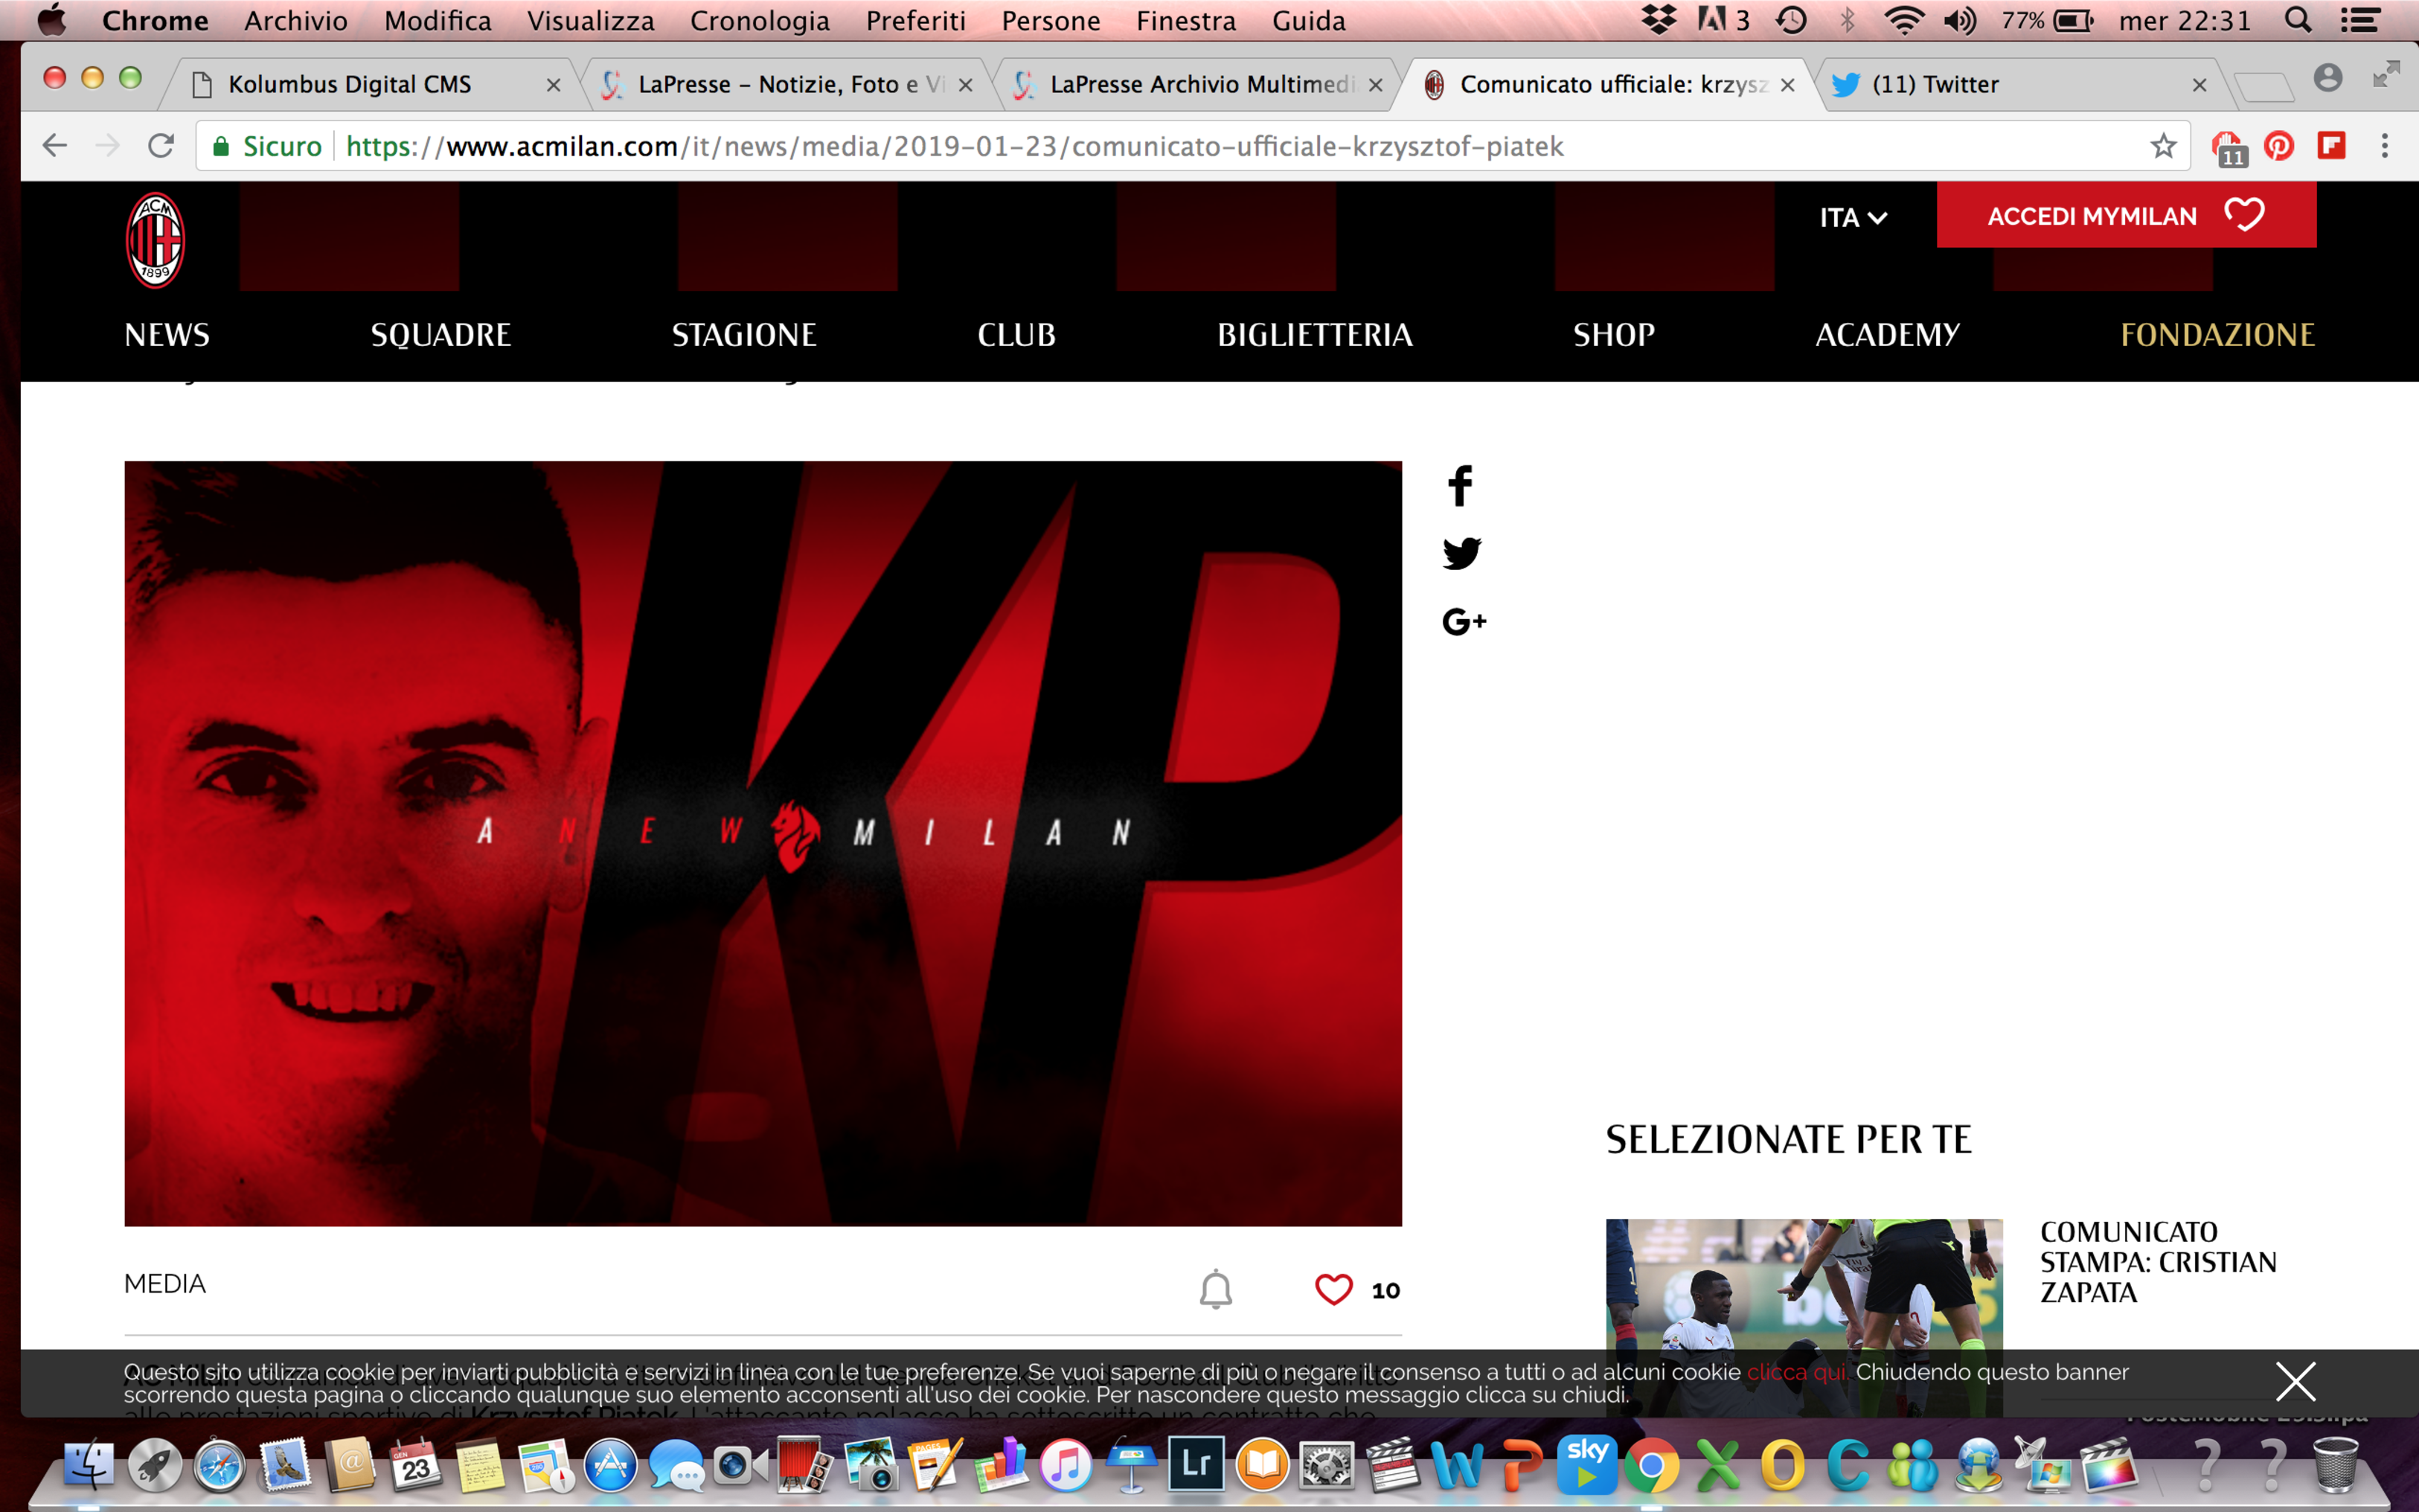Launch Microsoft Word from the Dock
The image size is (2419, 1512).
[1457, 1466]
